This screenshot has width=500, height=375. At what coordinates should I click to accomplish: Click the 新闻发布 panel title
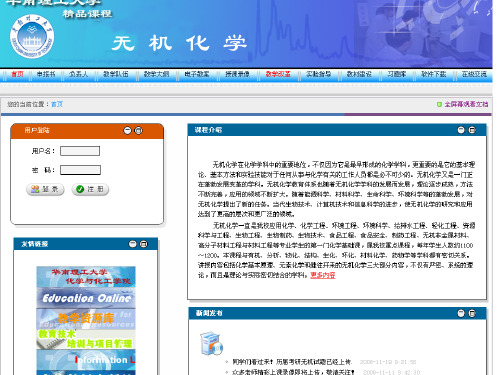point(209,313)
